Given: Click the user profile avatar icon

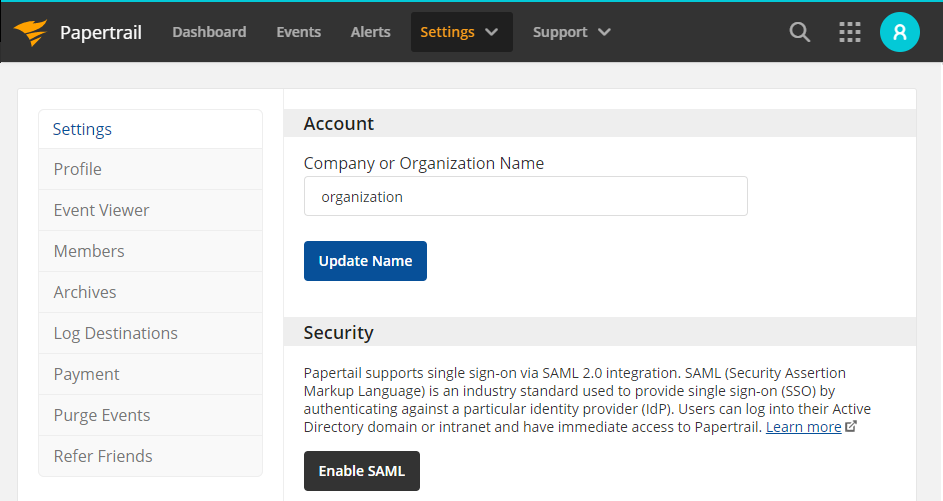Looking at the screenshot, I should coord(900,32).
